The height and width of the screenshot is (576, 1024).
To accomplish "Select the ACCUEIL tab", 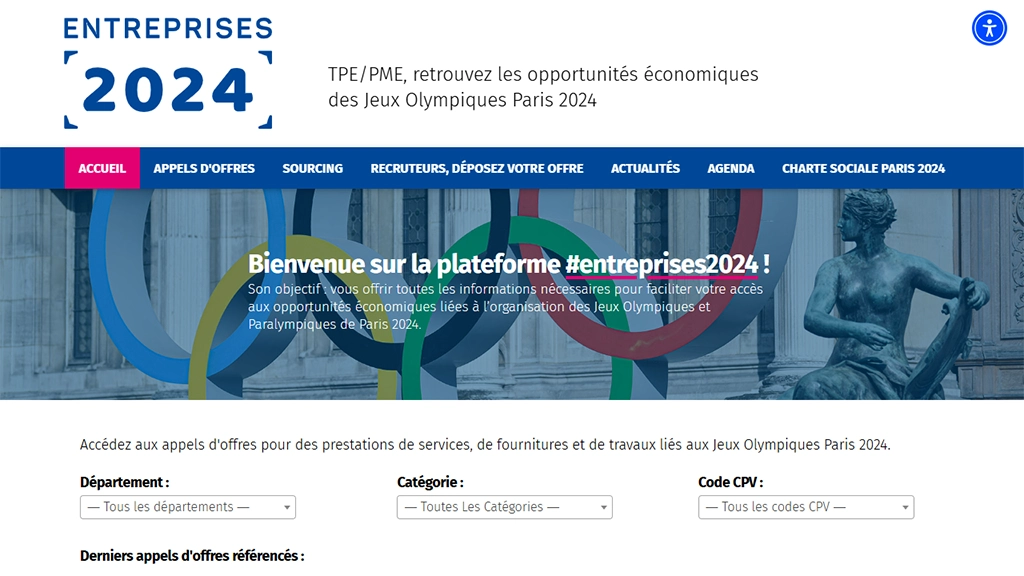I will [102, 168].
